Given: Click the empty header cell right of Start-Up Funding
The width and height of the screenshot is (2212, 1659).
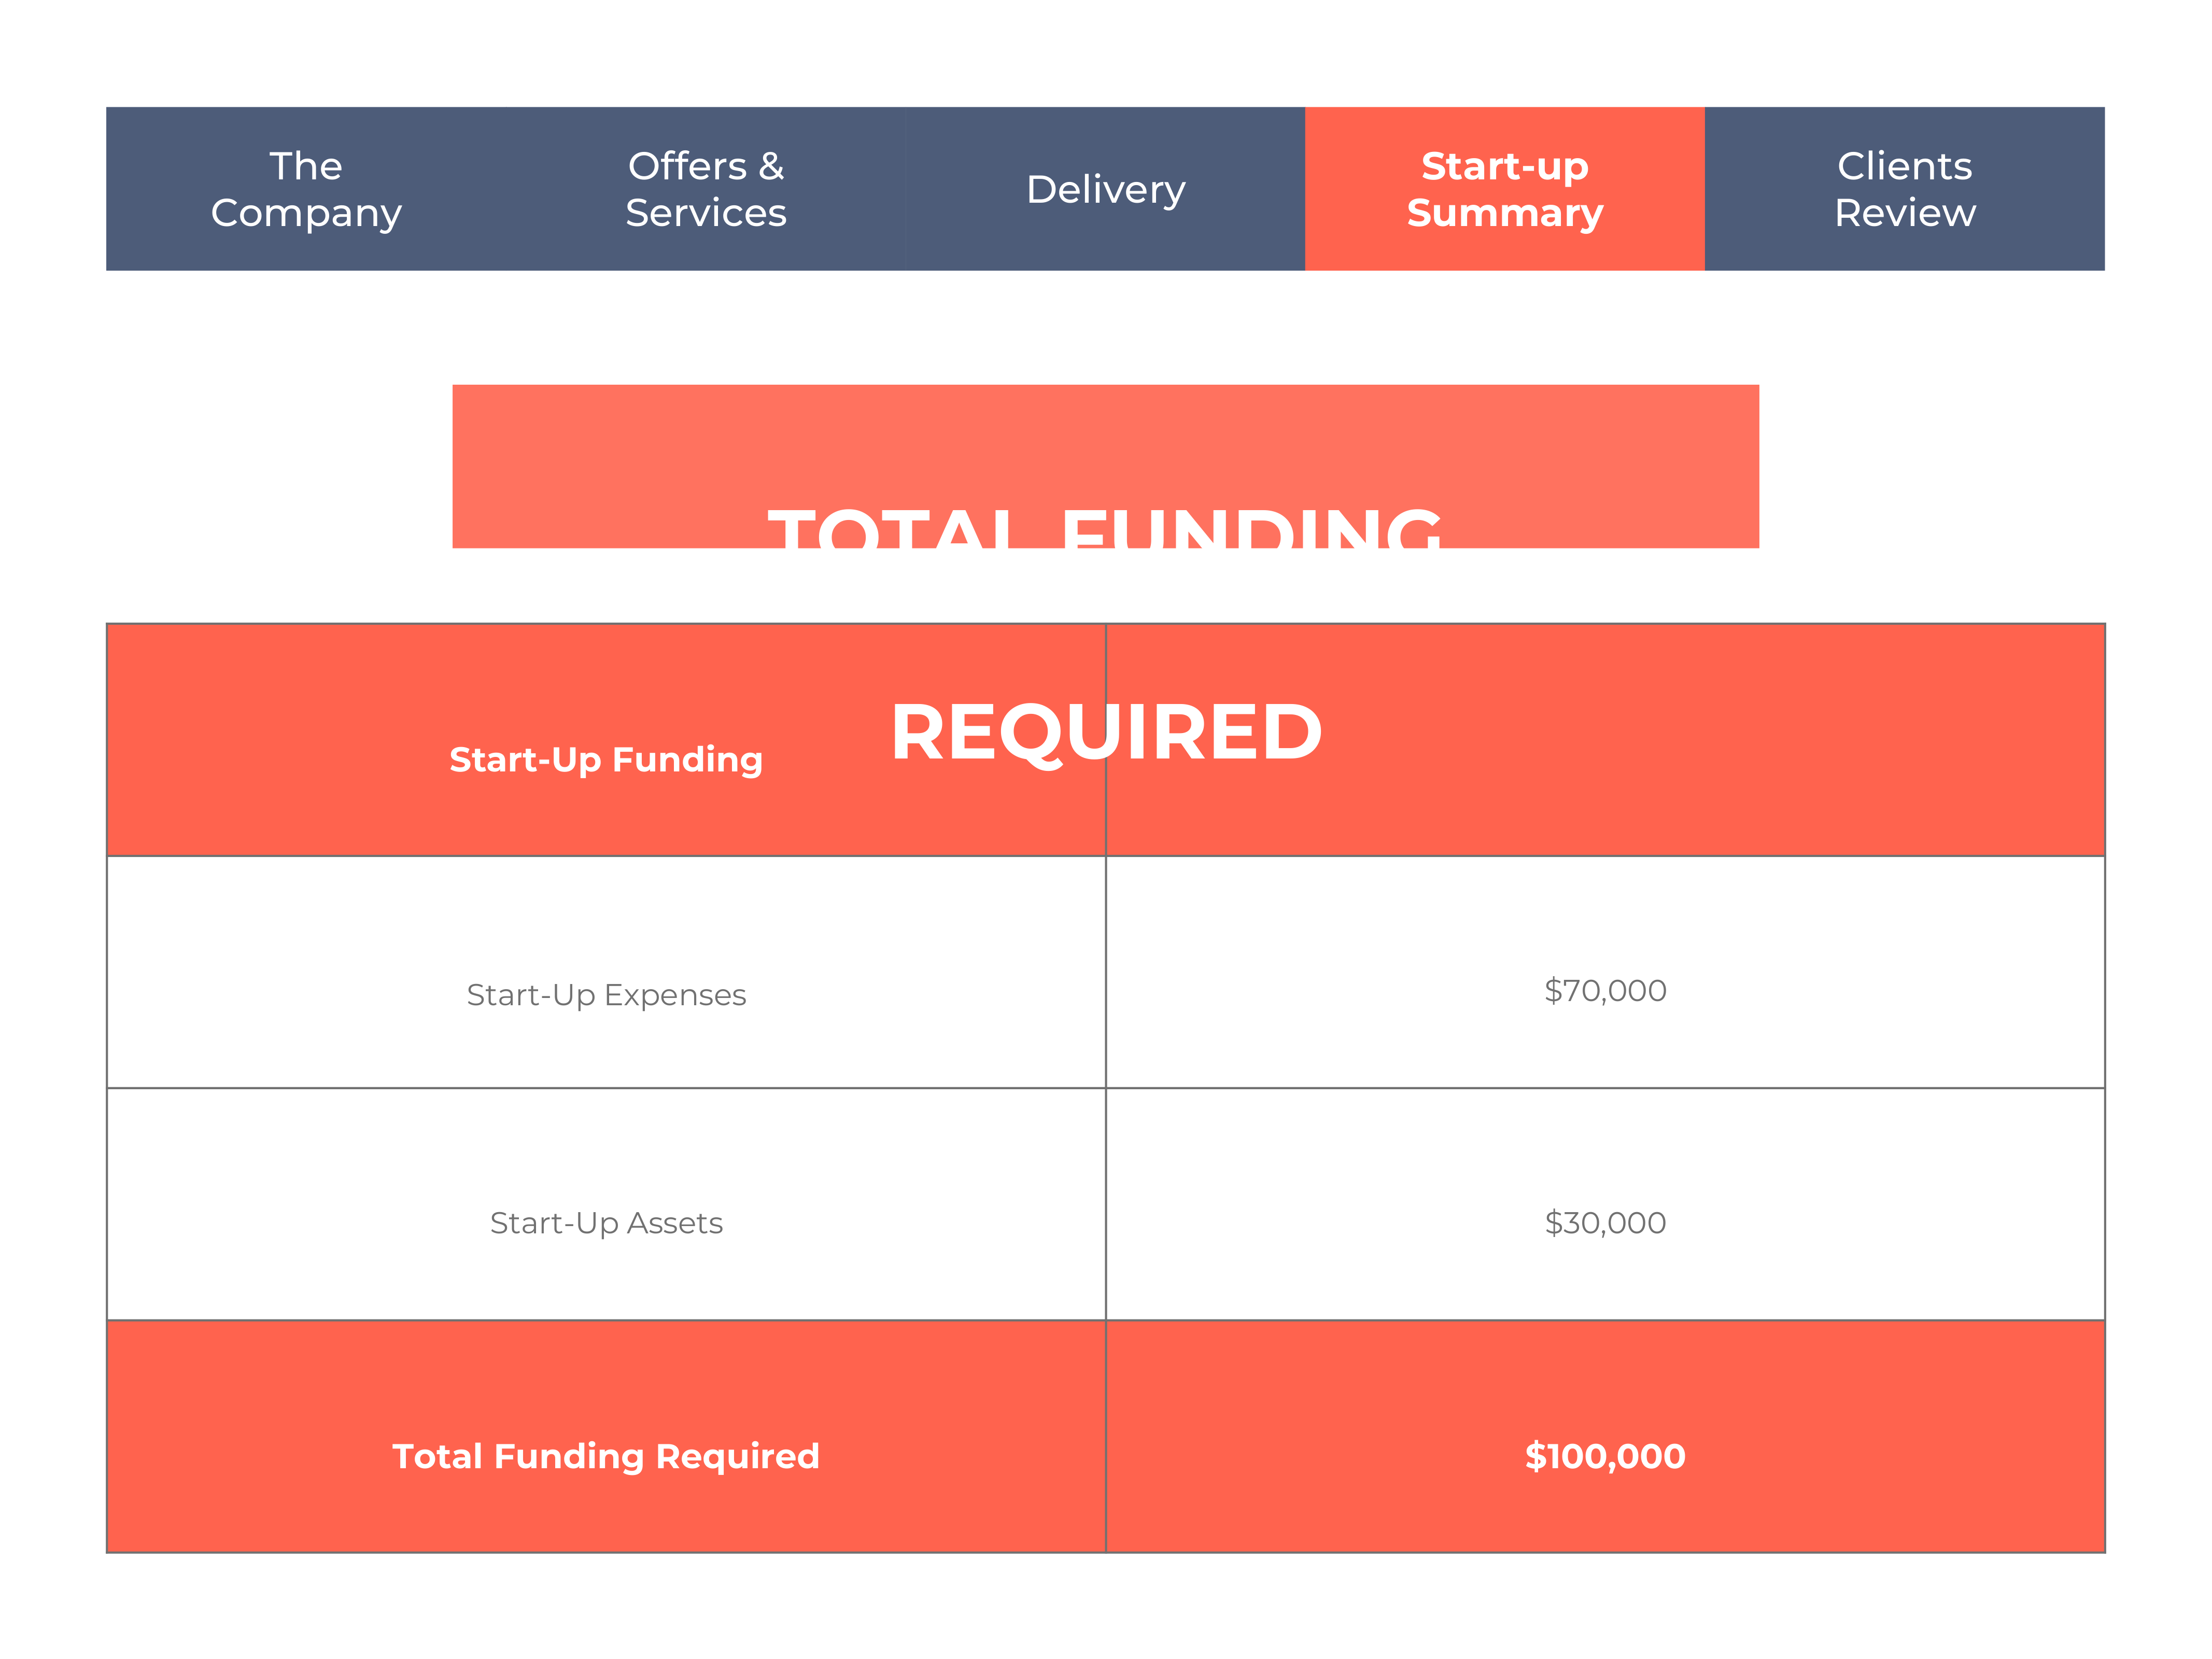Looking at the screenshot, I should [x=1605, y=740].
